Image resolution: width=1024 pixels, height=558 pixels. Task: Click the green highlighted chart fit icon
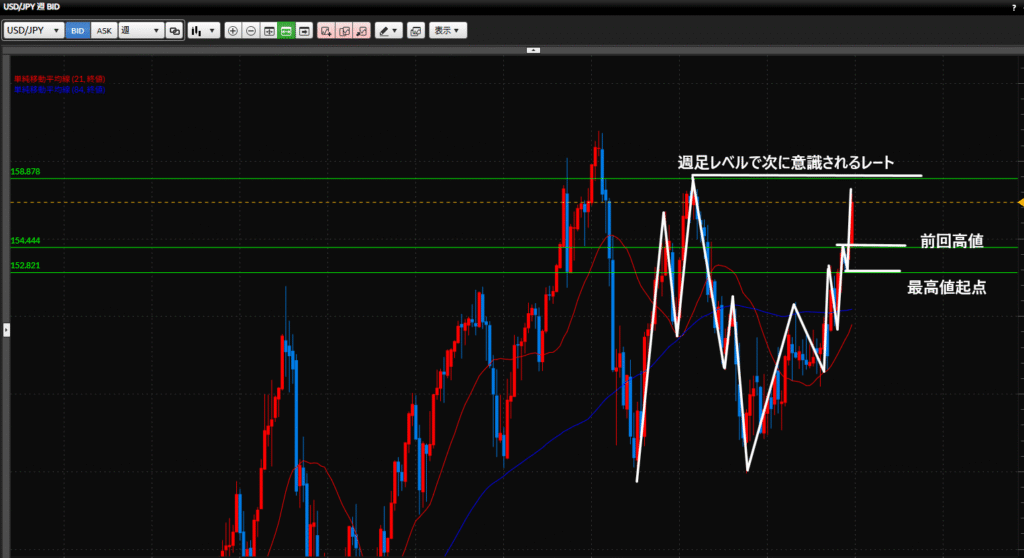point(286,31)
